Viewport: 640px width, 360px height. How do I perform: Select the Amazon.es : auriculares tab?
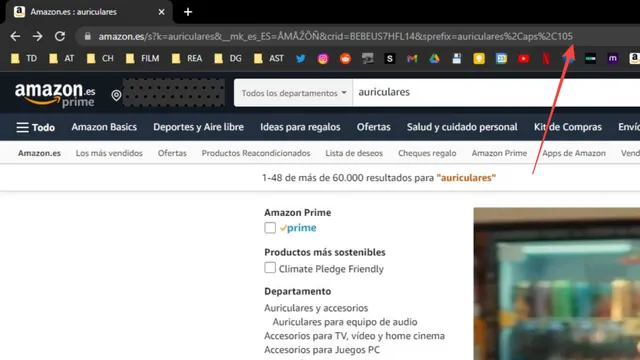(x=89, y=12)
